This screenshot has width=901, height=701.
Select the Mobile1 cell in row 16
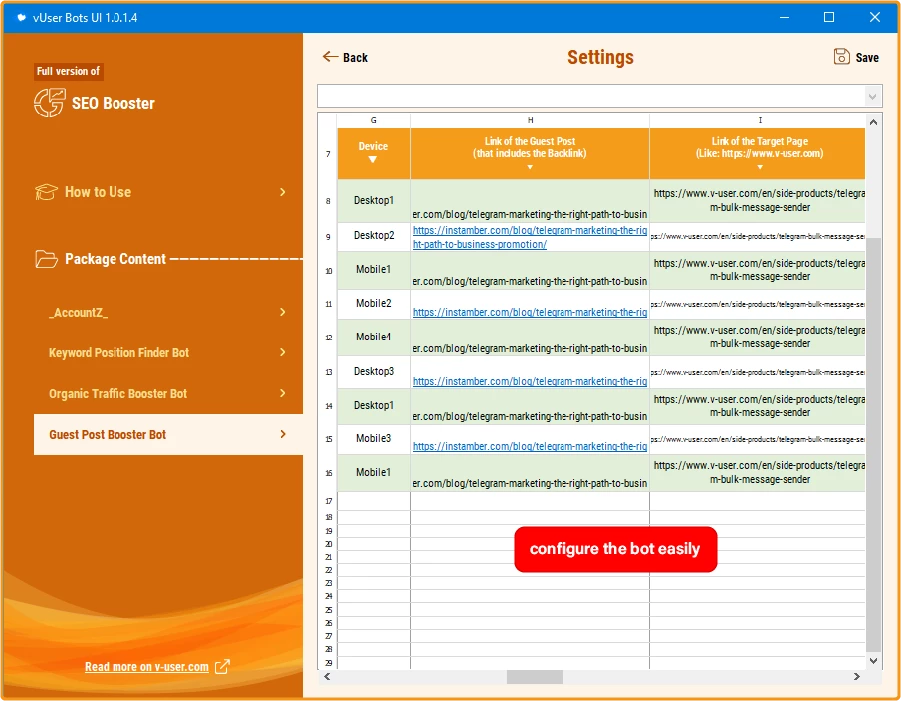pos(374,473)
